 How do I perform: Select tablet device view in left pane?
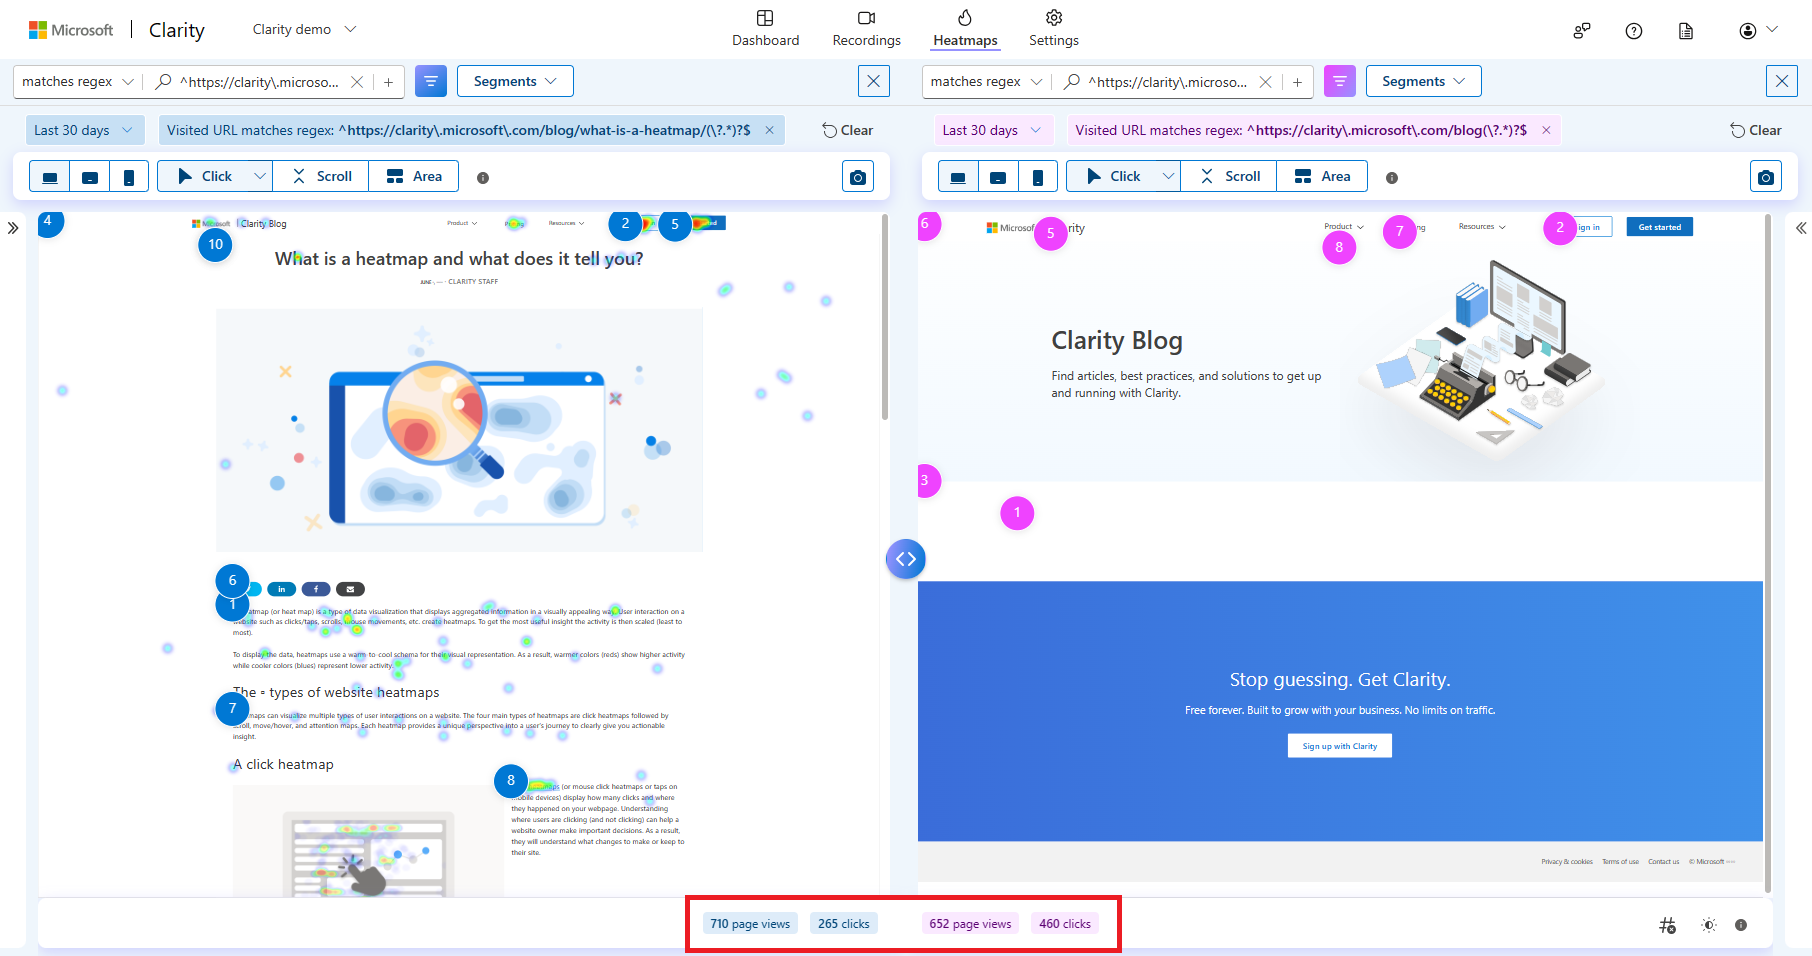pyautogui.click(x=90, y=177)
